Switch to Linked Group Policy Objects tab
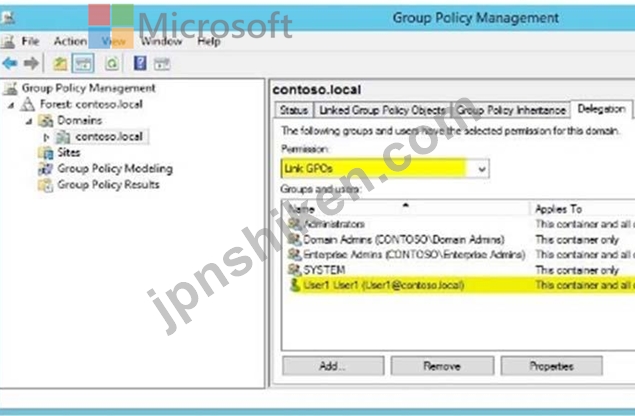635x416 pixels. pyautogui.click(x=382, y=110)
